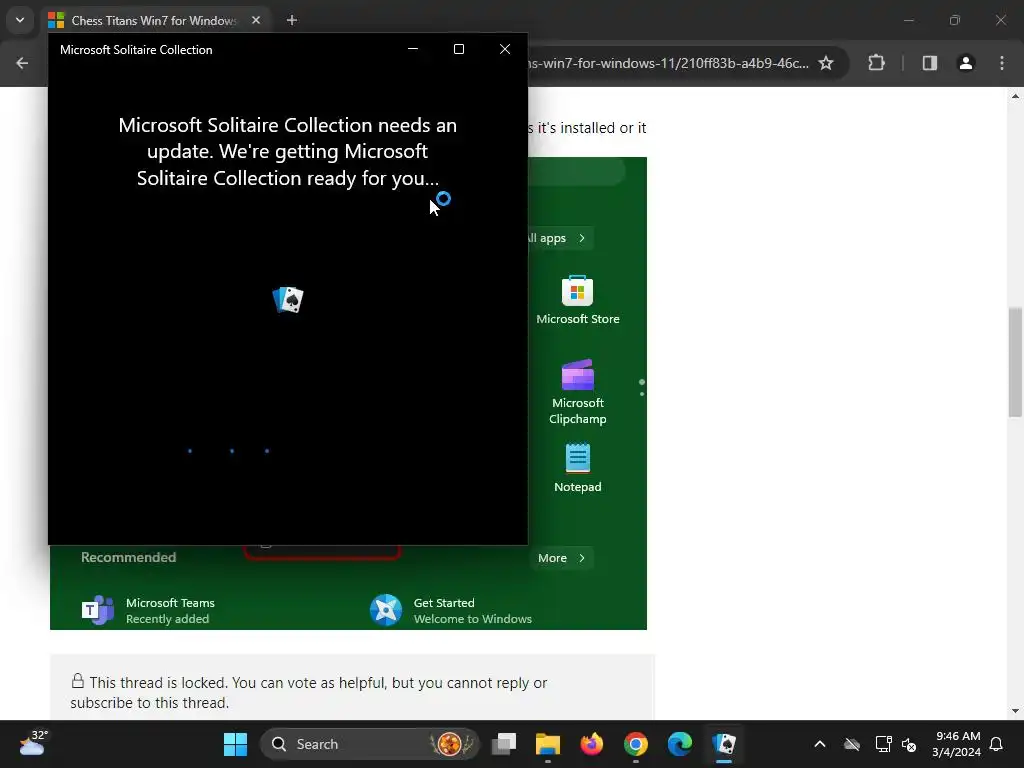Image resolution: width=1024 pixels, height=768 pixels.
Task: Close the Chess Titans Win7 tab
Action: (256, 20)
